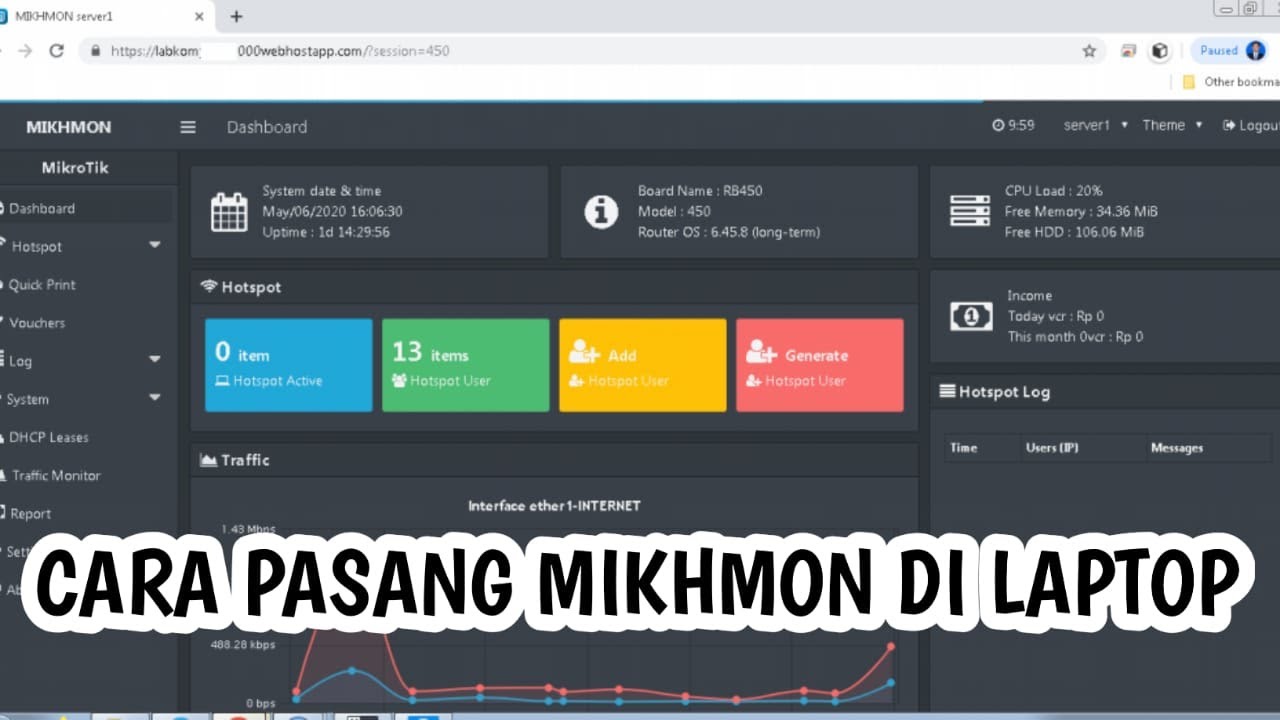Click the info icon beside Board Name
This screenshot has width=1280, height=720.
pyautogui.click(x=601, y=212)
